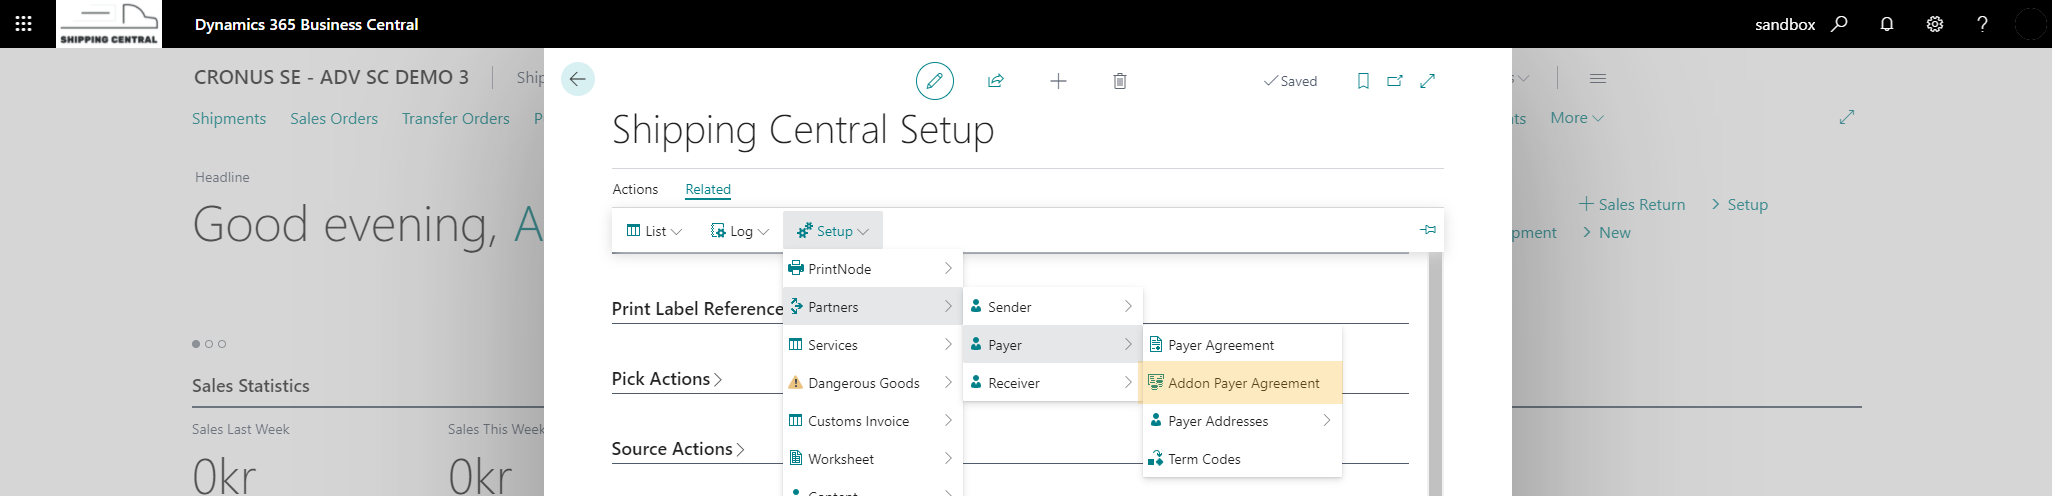Viewport: 2052px width, 496px height.
Task: Open the user account avatar
Action: point(2030,24)
